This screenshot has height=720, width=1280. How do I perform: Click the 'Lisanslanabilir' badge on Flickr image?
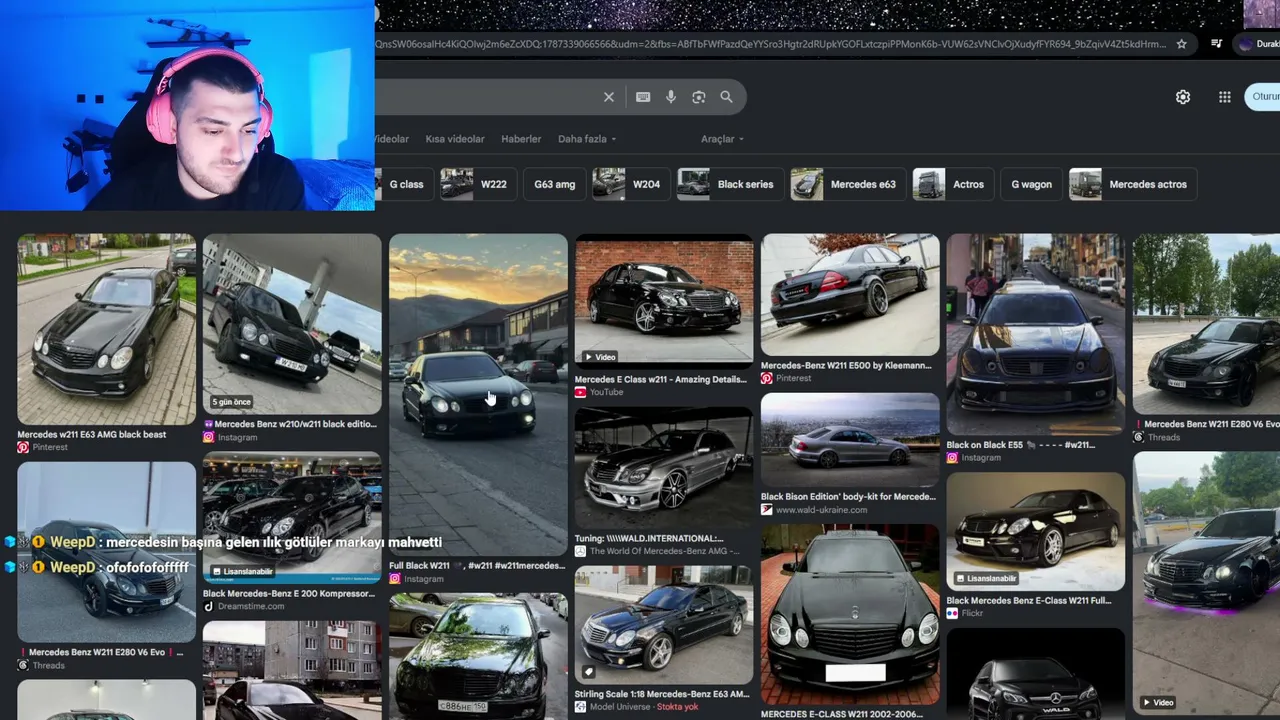pos(985,578)
